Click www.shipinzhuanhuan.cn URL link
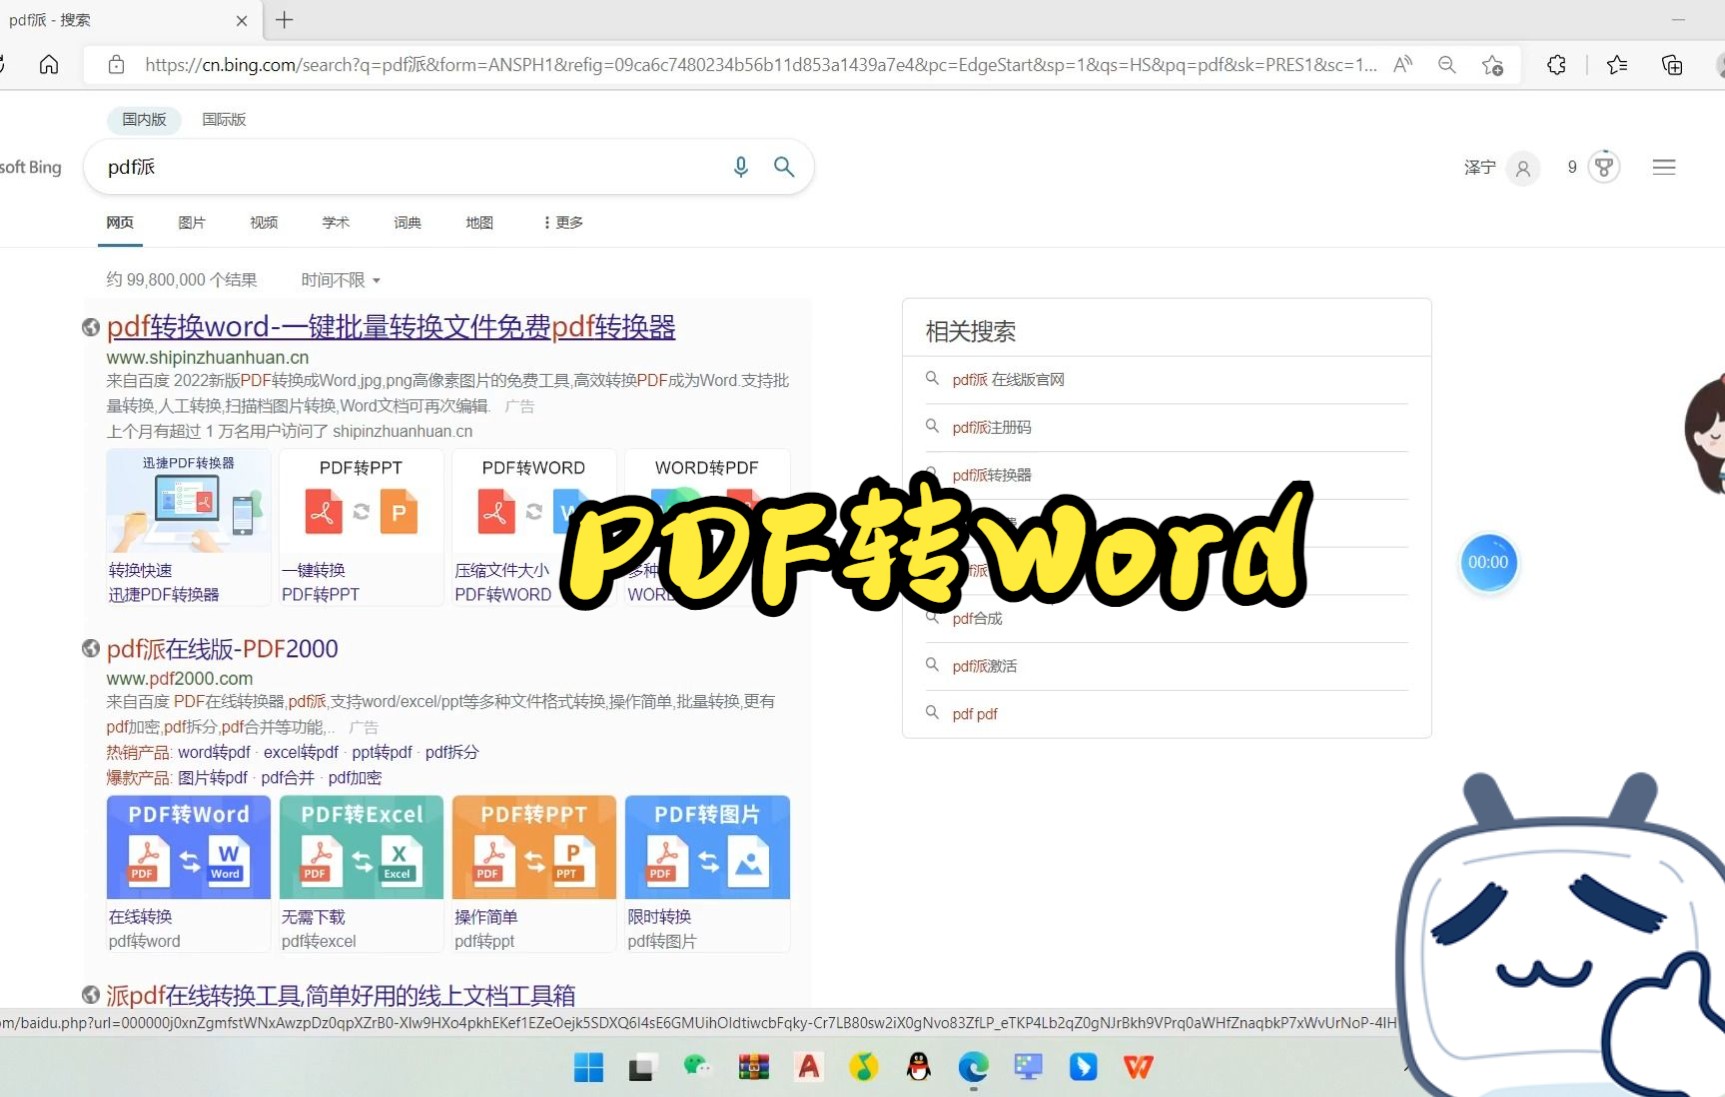The width and height of the screenshot is (1725, 1097). coord(207,357)
